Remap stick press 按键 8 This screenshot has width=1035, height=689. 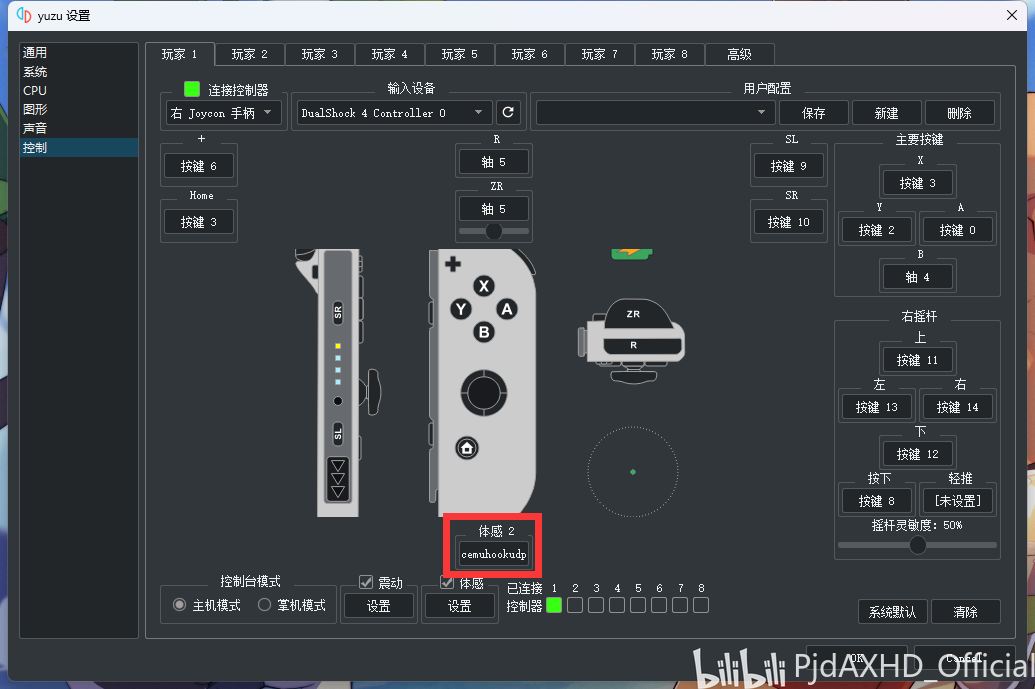[877, 501]
